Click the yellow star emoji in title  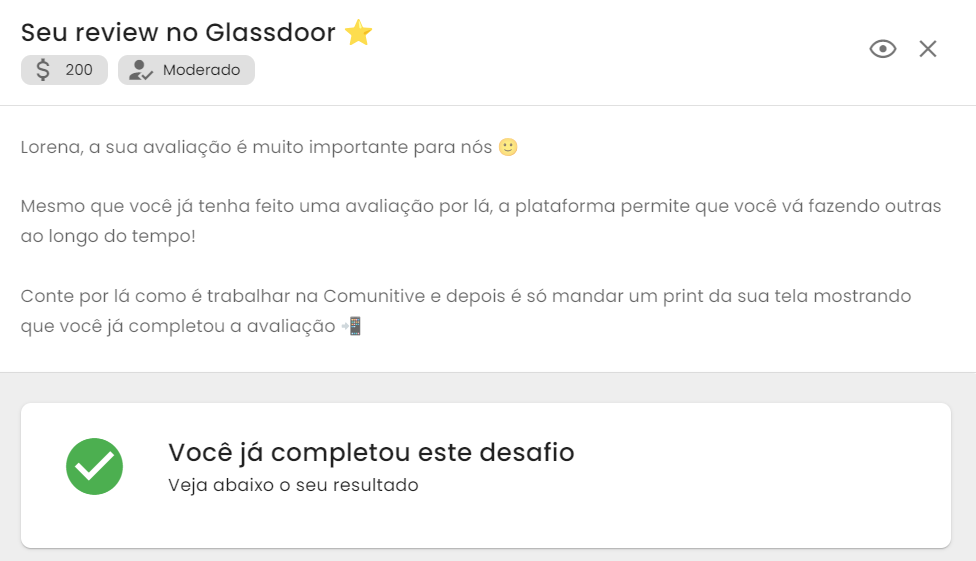[x=359, y=32]
